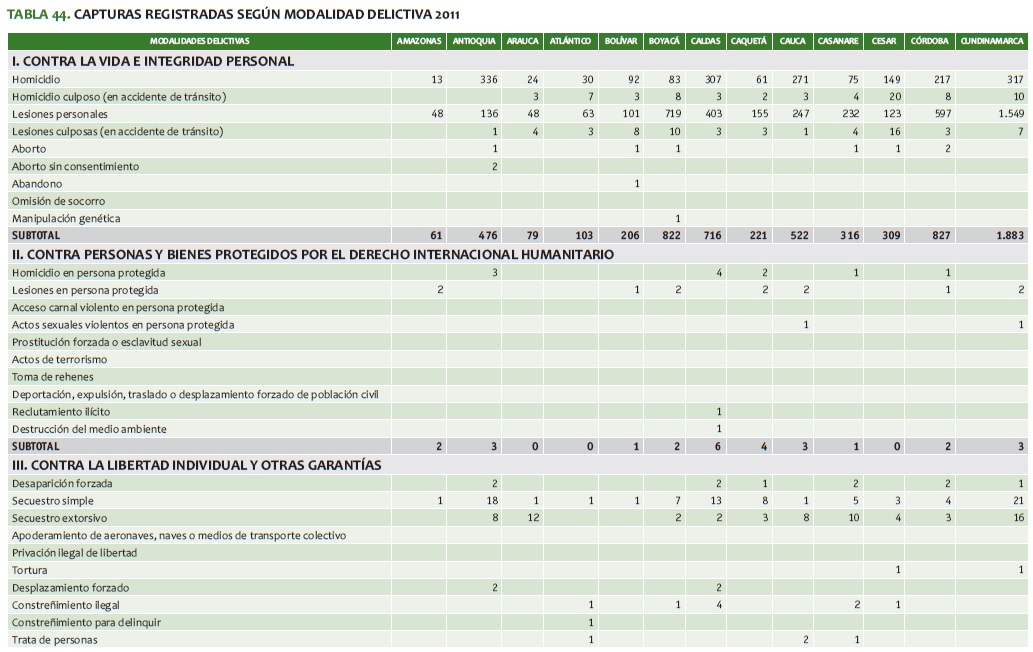Click the 'Aborto sin consentimiento' row label
The image size is (1033, 652).
click(76, 166)
